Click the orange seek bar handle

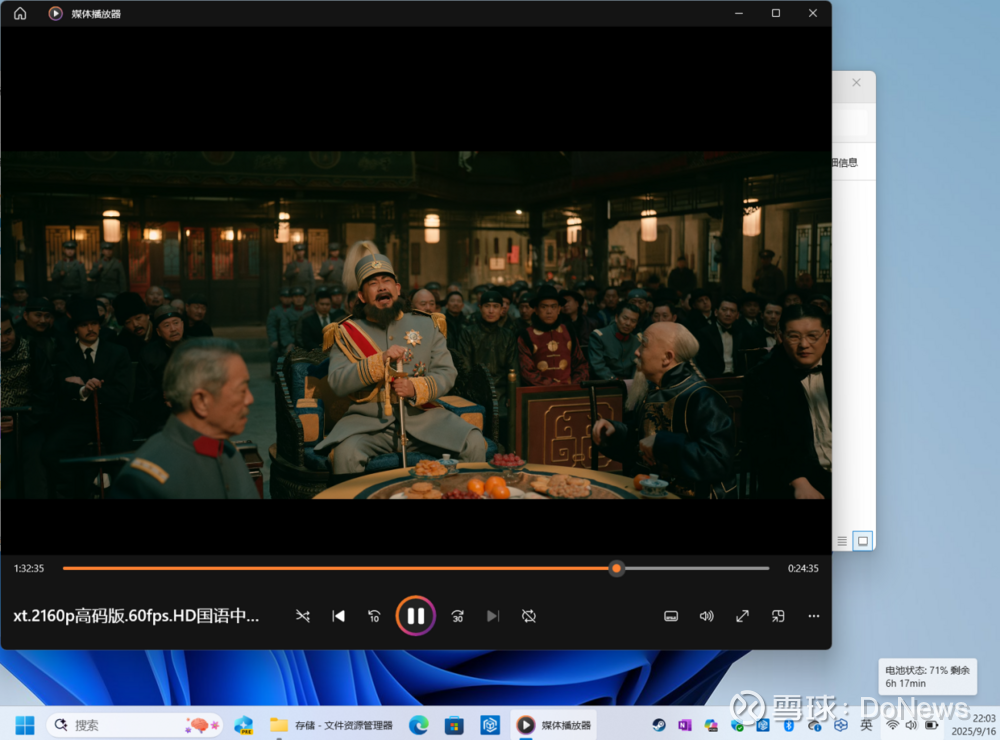[x=616, y=568]
